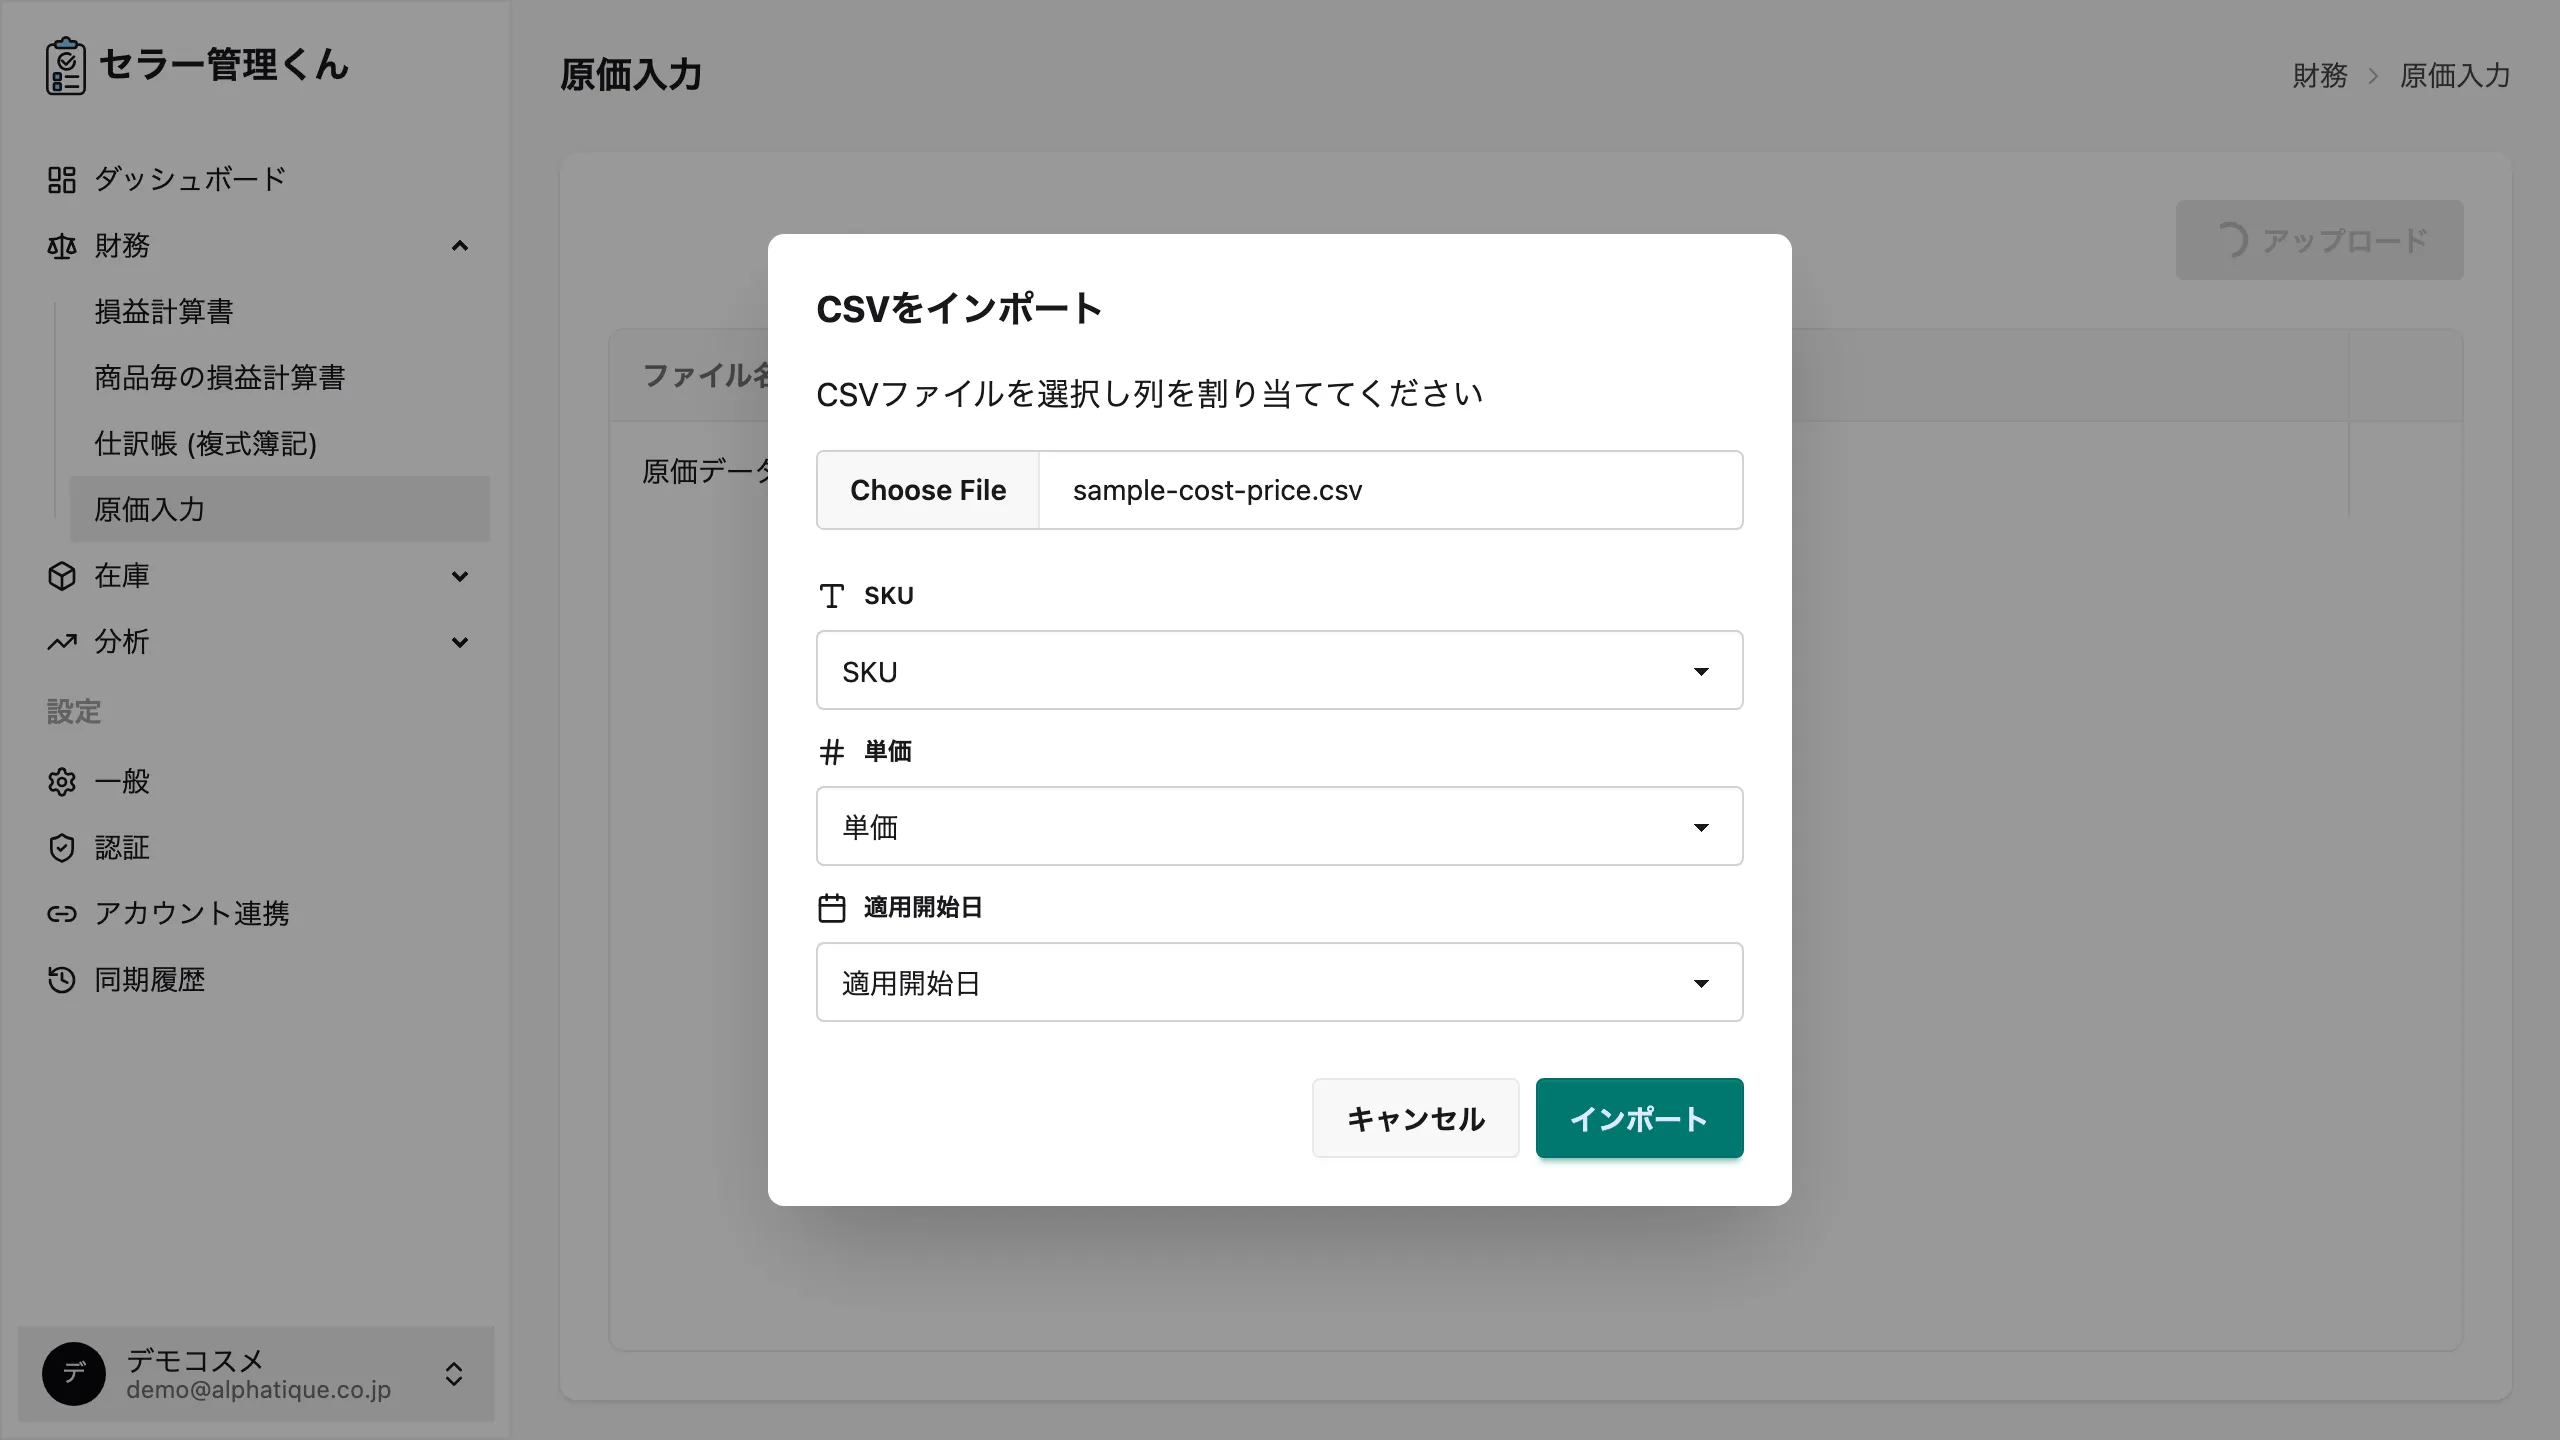This screenshot has height=1440, width=2560.
Task: Click the アップロード button behind dialog
Action: (x=2319, y=240)
